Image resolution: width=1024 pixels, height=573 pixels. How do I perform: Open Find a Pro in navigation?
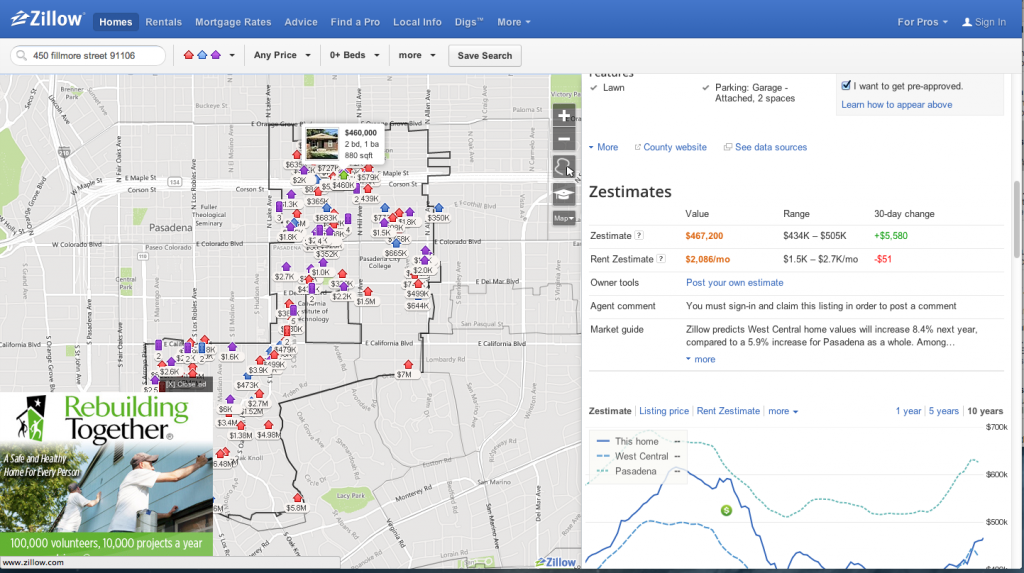(x=355, y=22)
